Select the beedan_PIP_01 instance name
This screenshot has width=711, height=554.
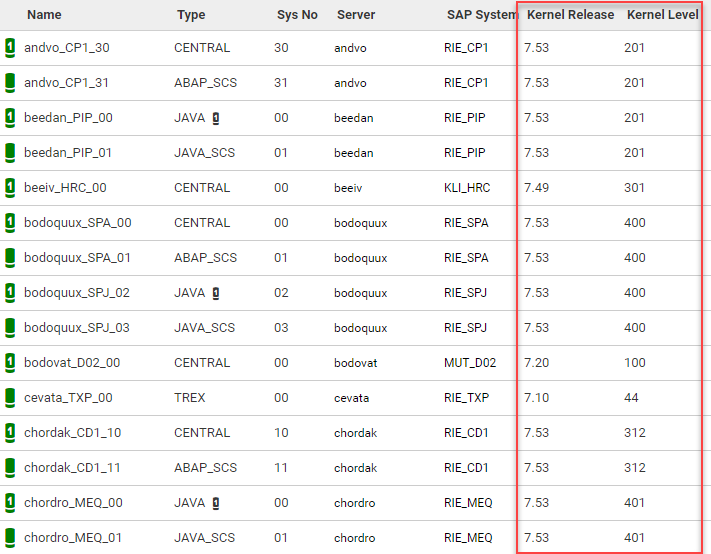[68, 152]
